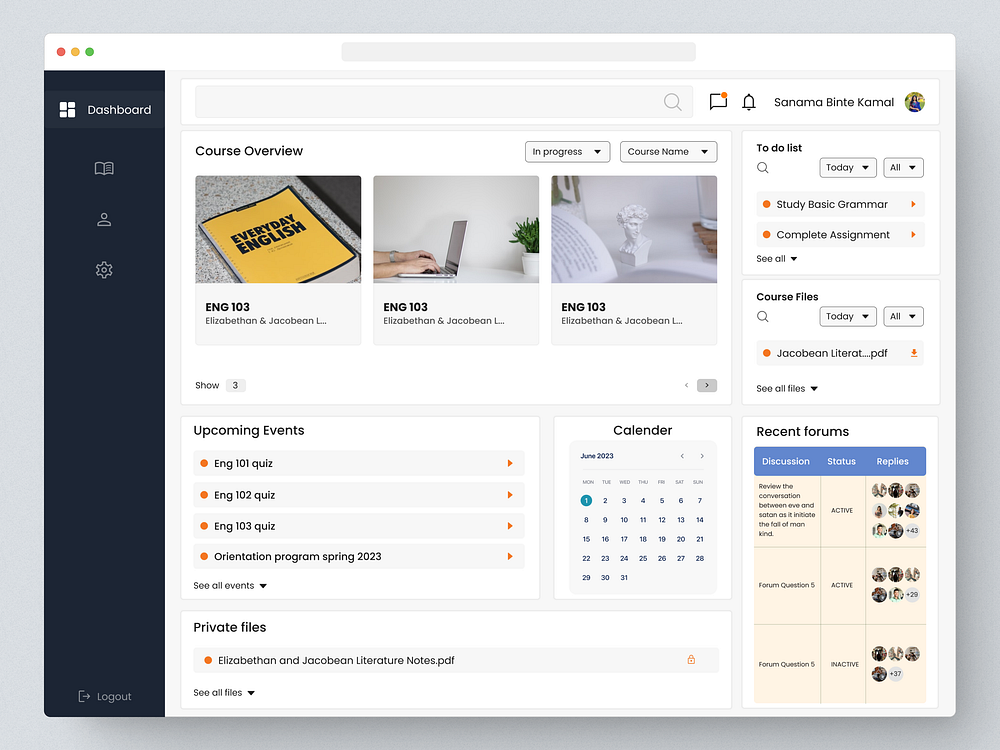This screenshot has height=750, width=1000.
Task: Click the browser address bar
Action: [x=518, y=52]
